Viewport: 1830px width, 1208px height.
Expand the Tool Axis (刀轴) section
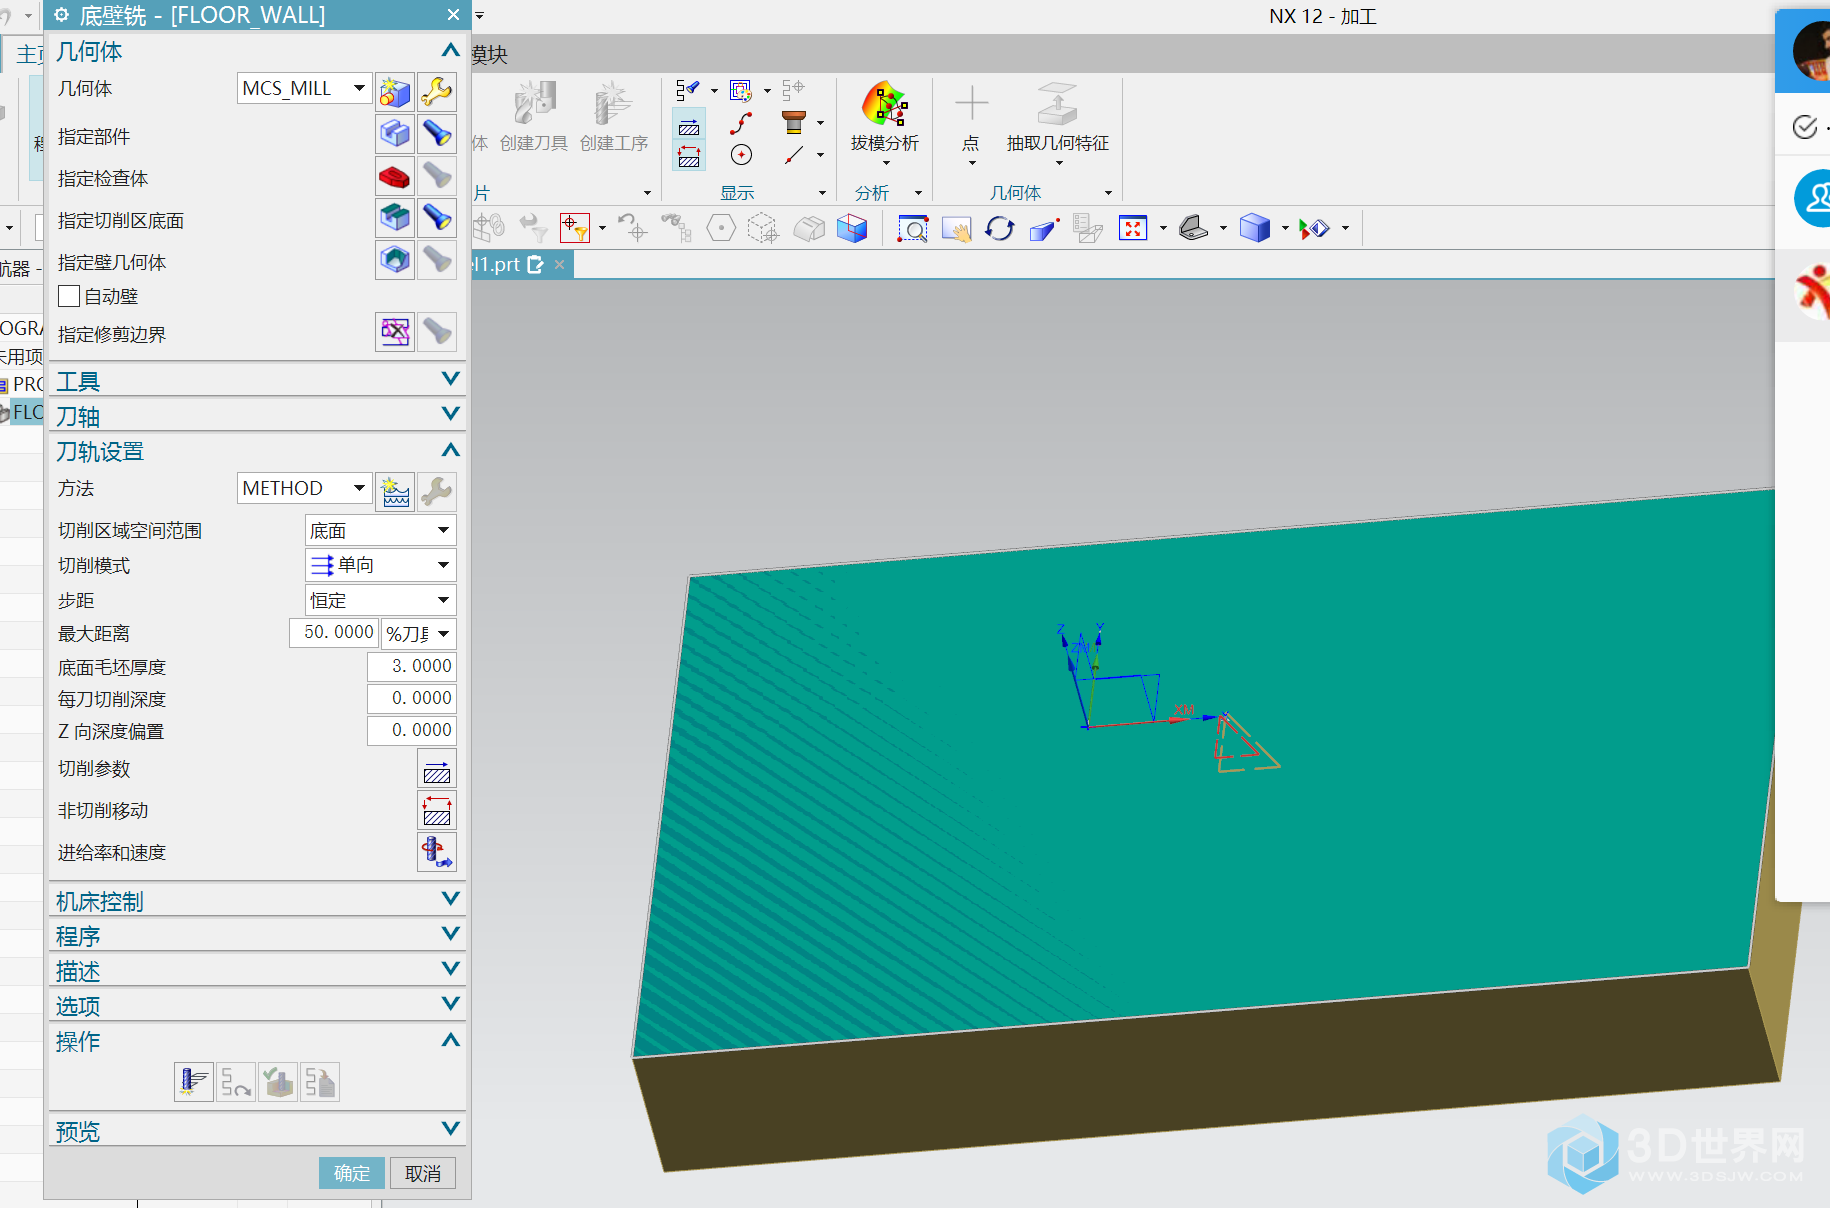[x=450, y=414]
